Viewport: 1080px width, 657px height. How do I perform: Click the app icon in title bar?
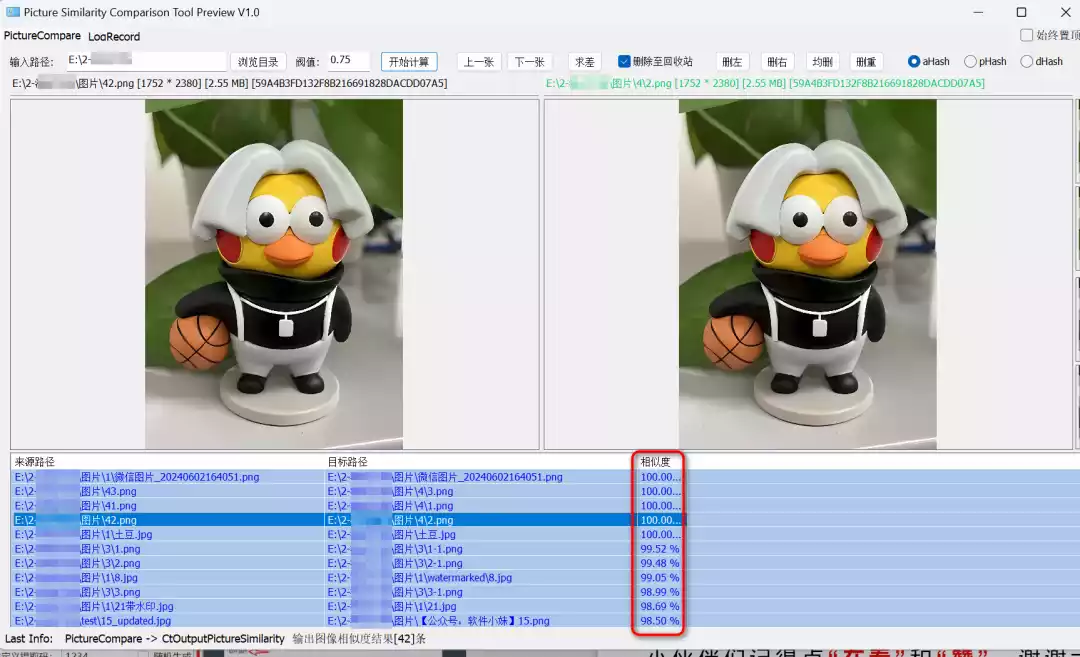coord(13,12)
